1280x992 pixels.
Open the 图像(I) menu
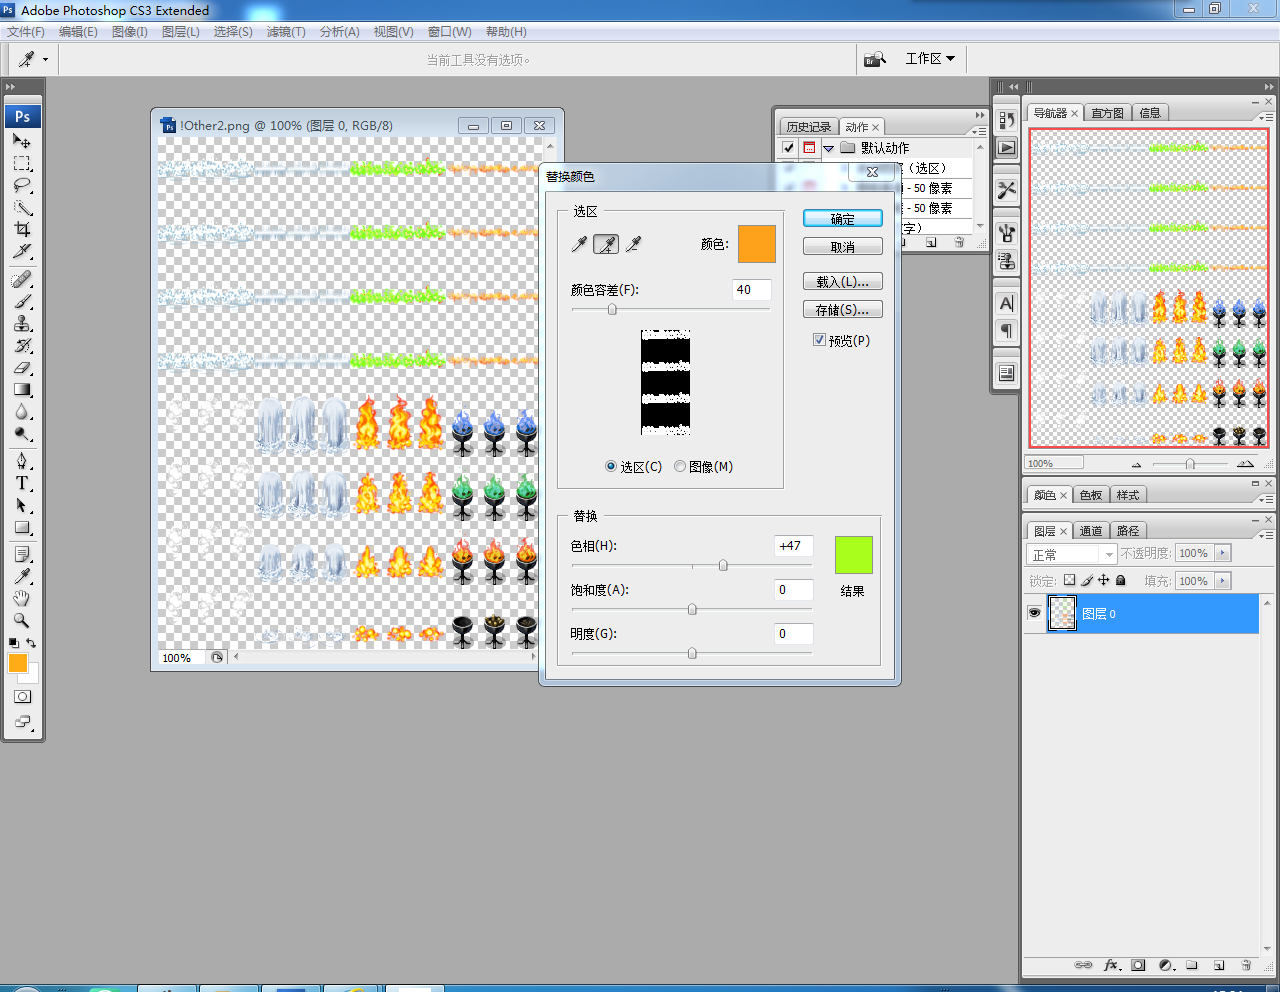pyautogui.click(x=130, y=32)
